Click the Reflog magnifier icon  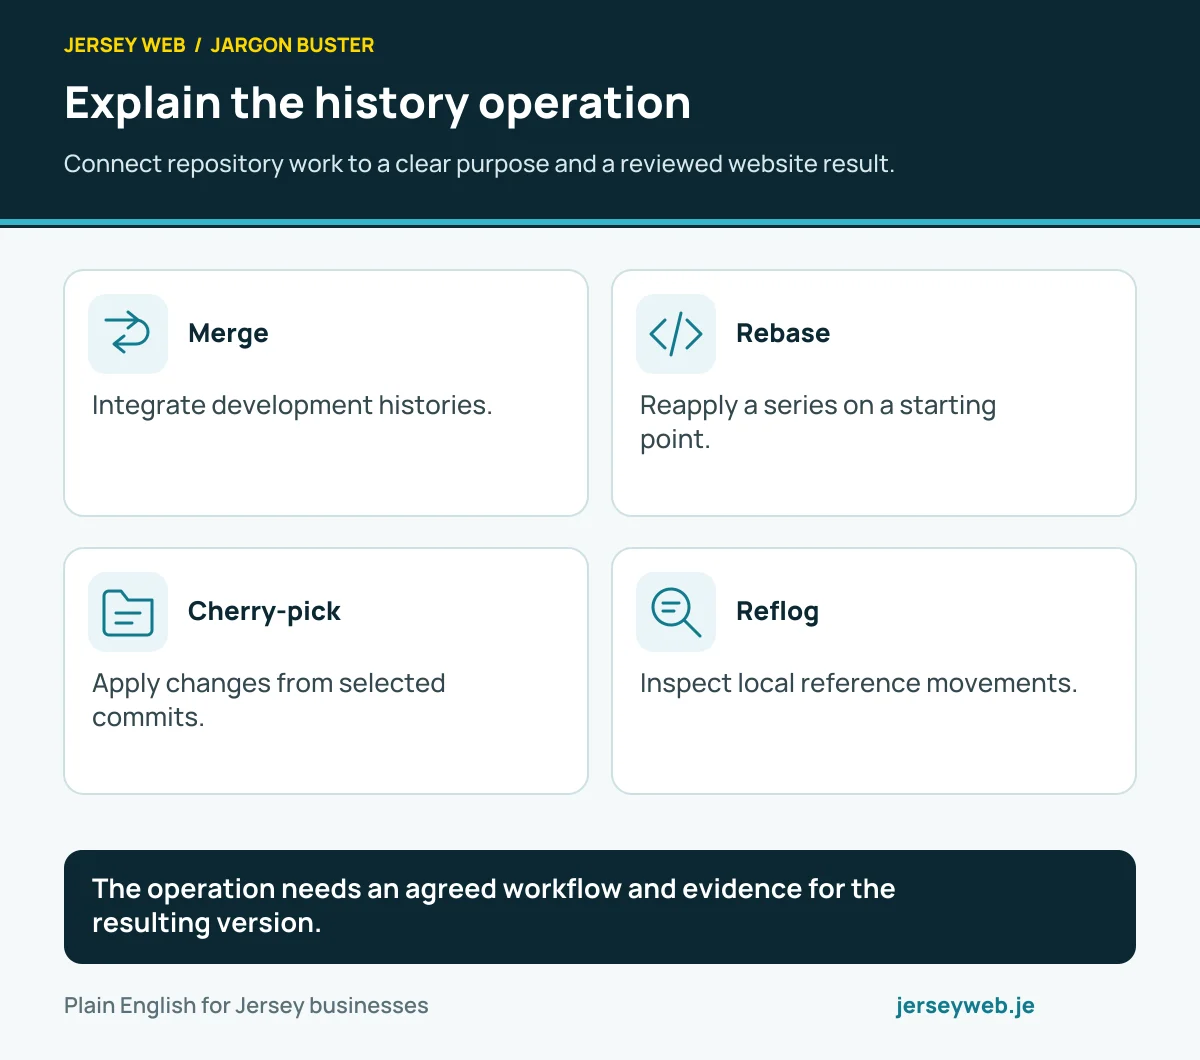[676, 611]
